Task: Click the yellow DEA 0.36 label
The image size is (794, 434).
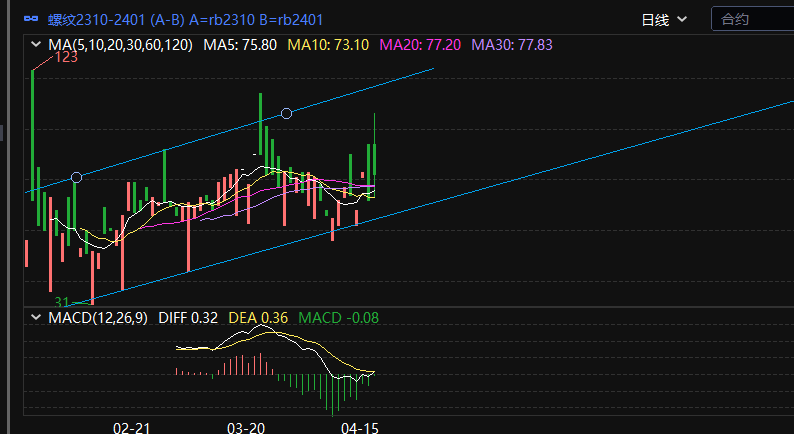Action: pyautogui.click(x=259, y=318)
